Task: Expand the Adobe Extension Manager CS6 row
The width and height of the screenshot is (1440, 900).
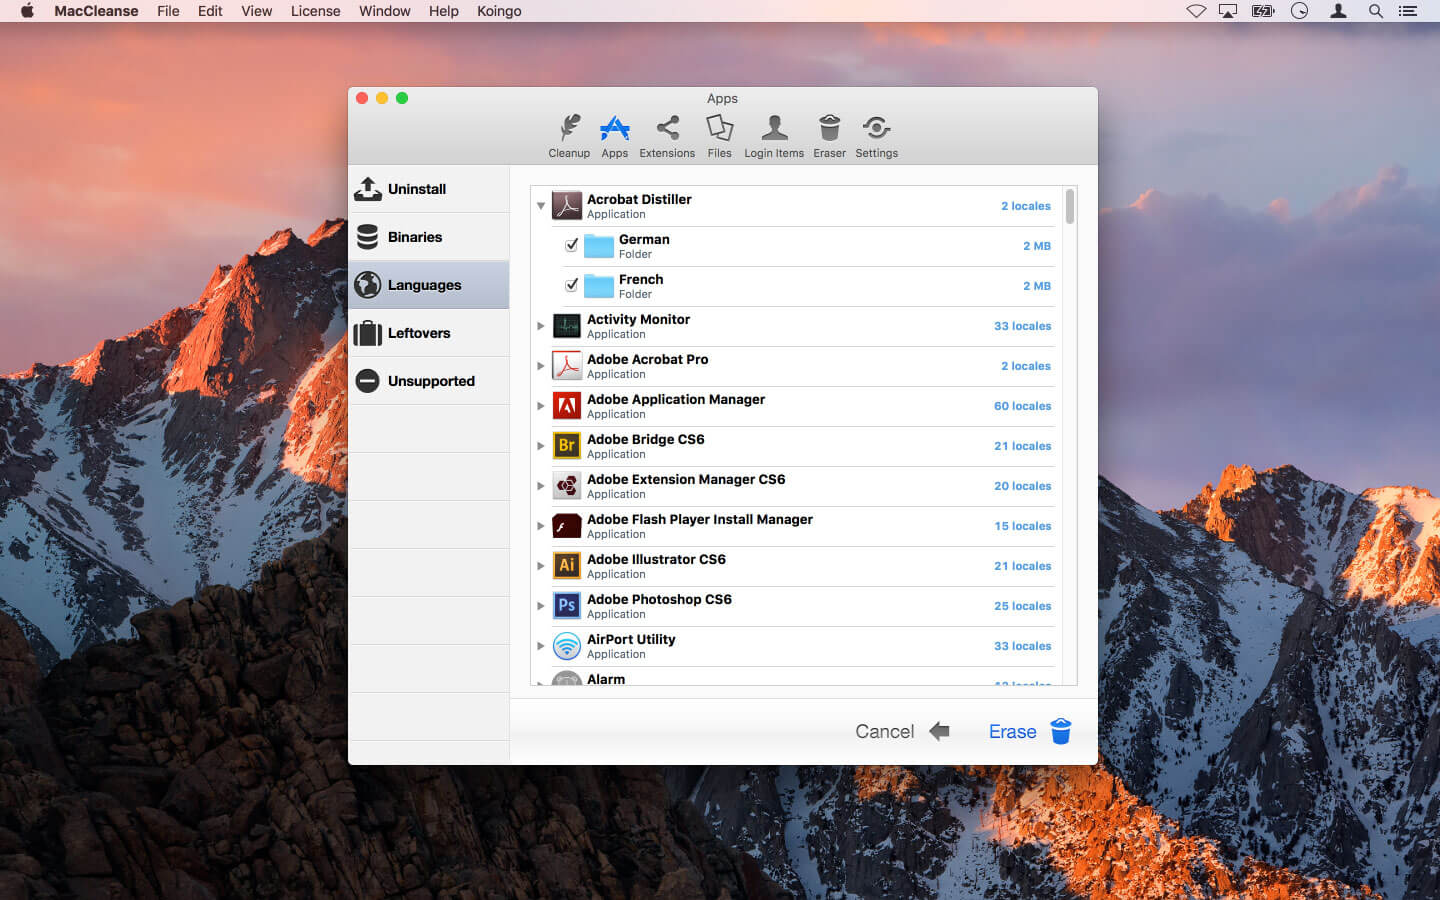Action: click(x=541, y=486)
